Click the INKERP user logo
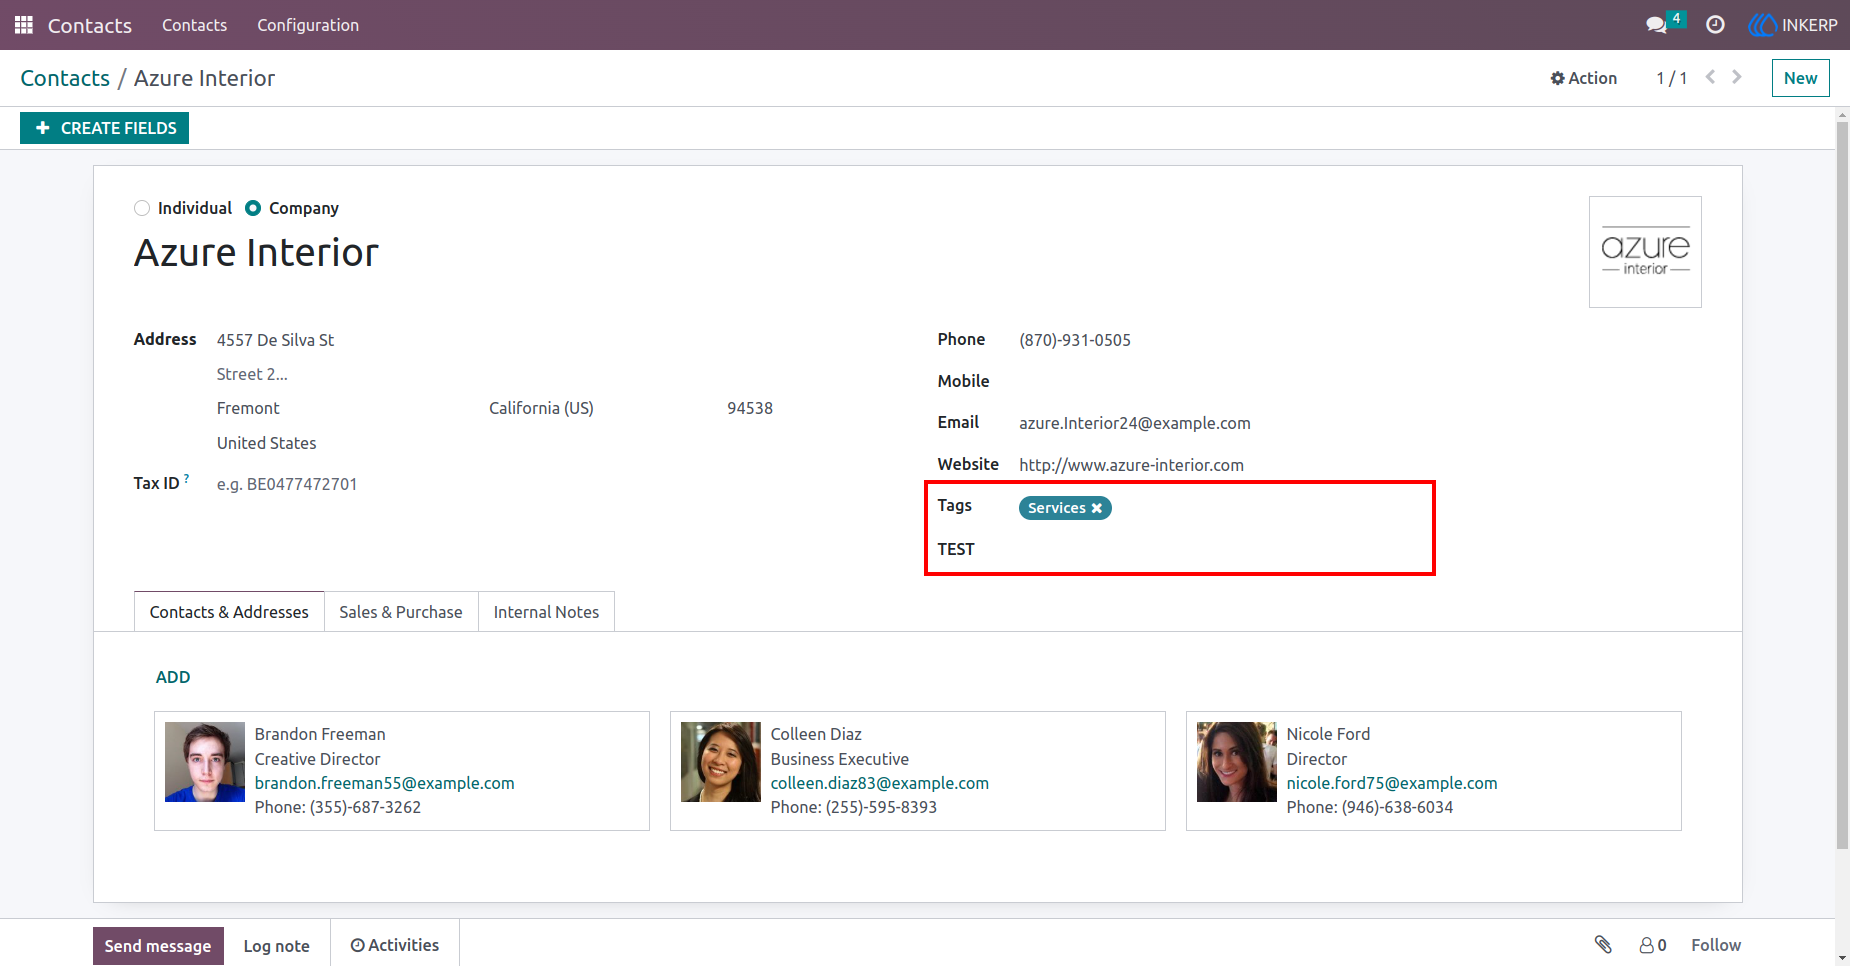1850x966 pixels. (1793, 25)
